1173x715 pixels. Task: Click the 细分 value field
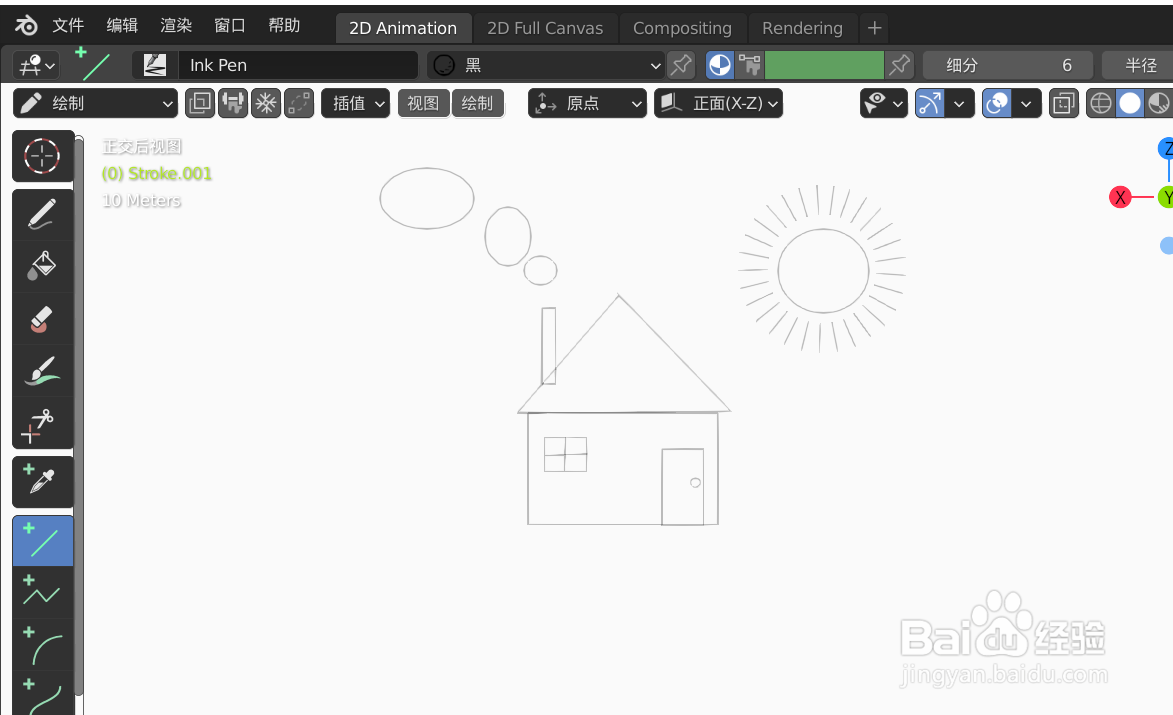click(1007, 65)
